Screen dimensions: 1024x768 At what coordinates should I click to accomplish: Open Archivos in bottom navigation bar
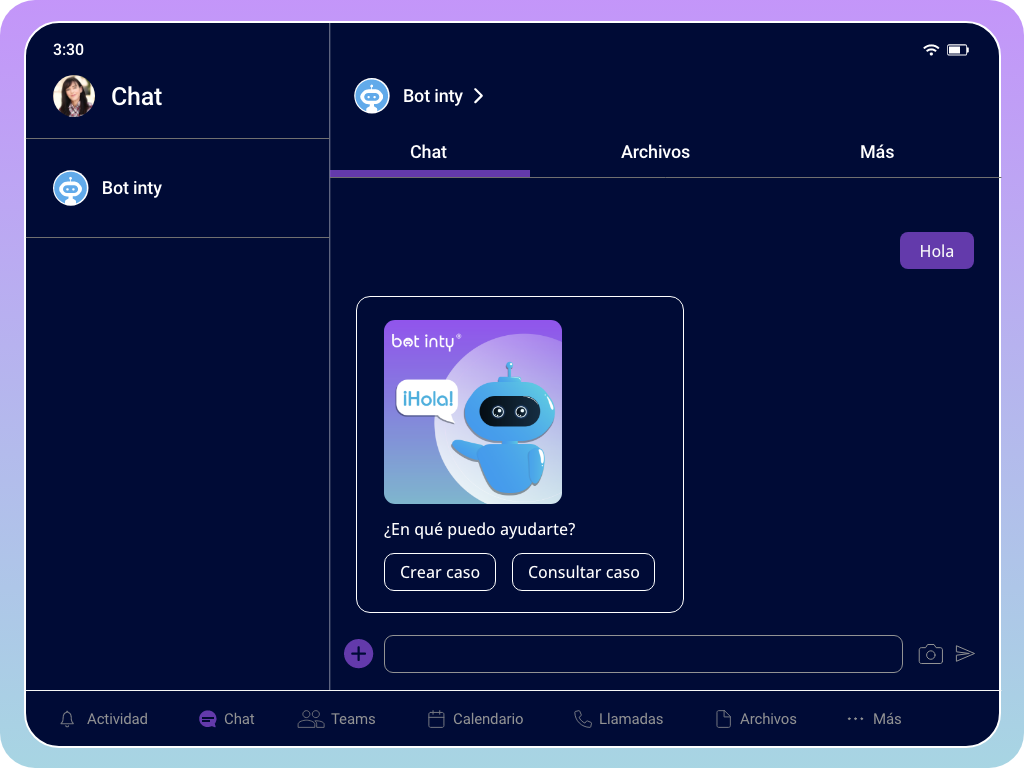pyautogui.click(x=756, y=719)
